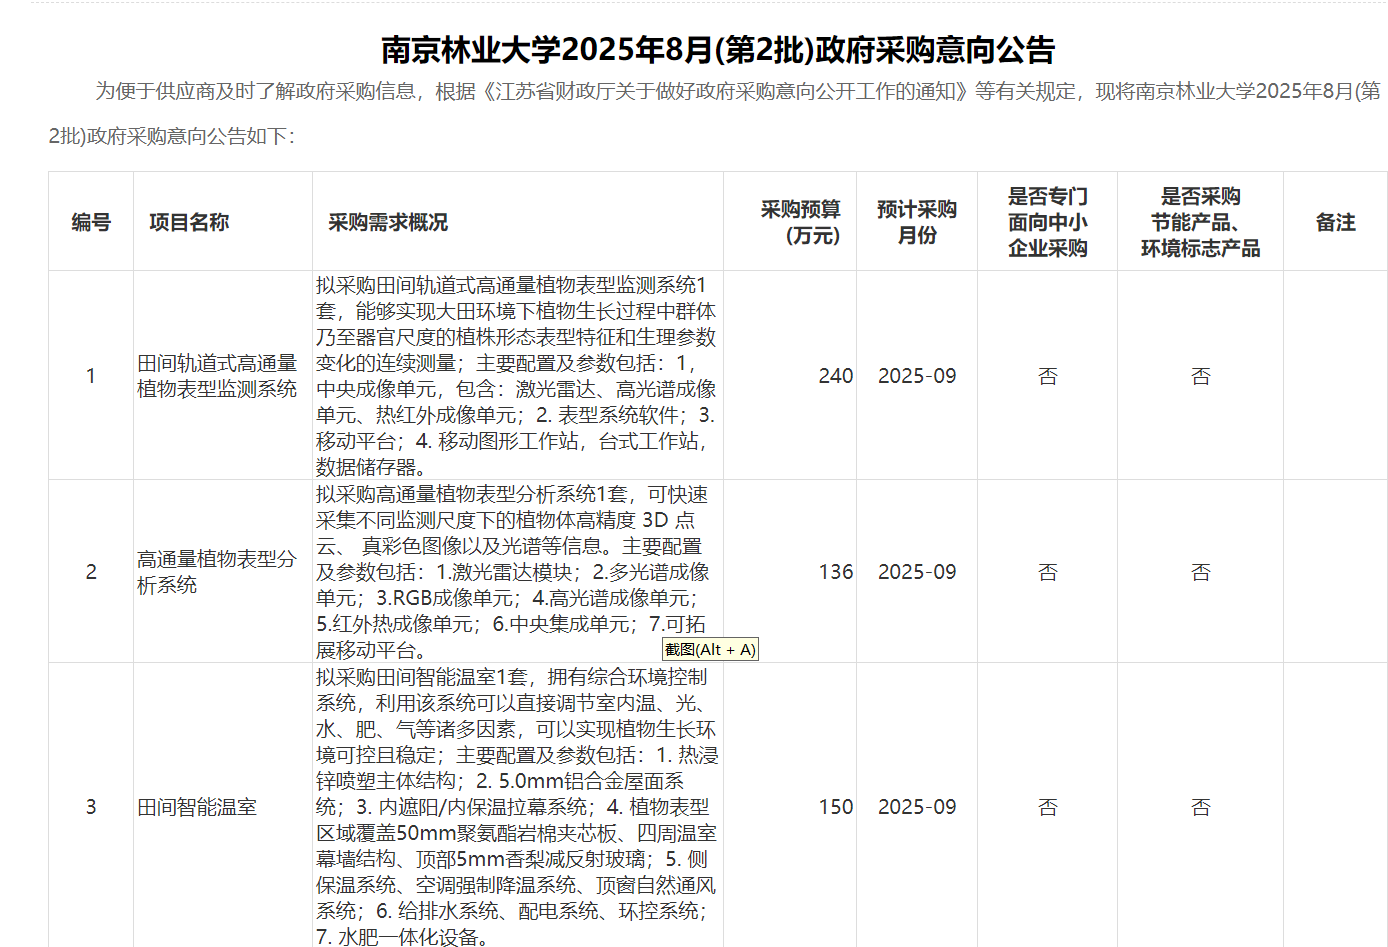Viewport: 1388px width, 947px height.
Task: Click row 3 中小企业 value 否
Action: pyautogui.click(x=1047, y=807)
